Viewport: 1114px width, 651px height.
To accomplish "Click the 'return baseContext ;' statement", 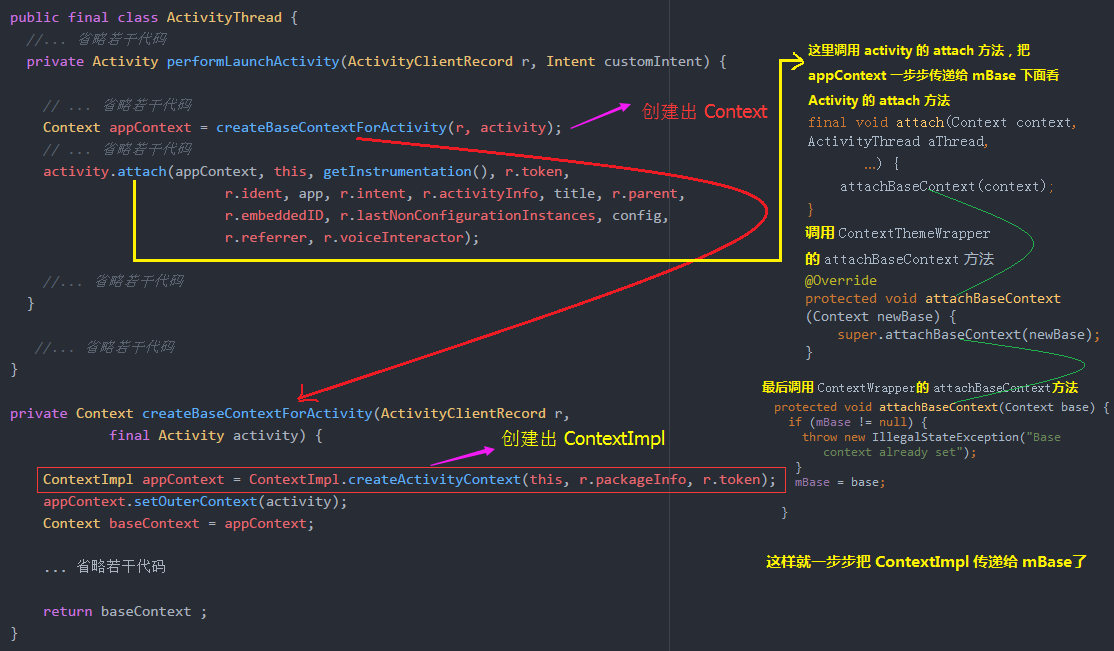I will tap(125, 611).
